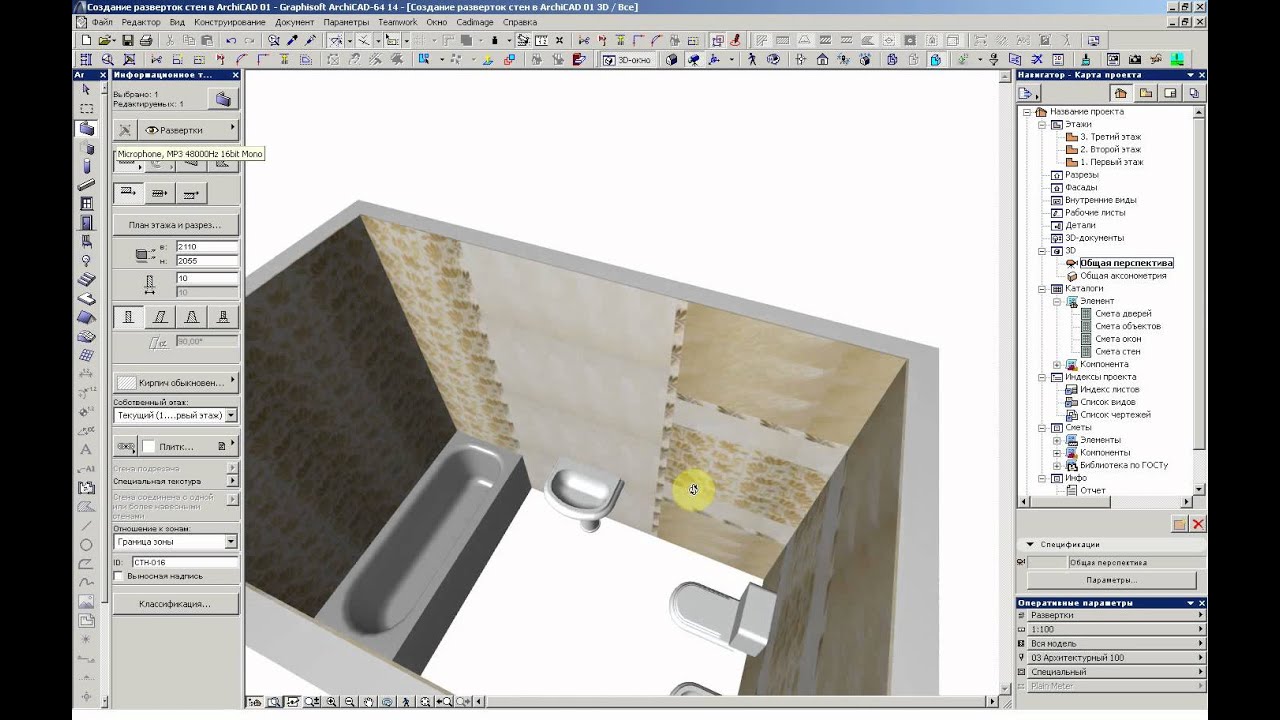Select the Arrow tool in the toolbox
This screenshot has height=720, width=1280.
coord(86,90)
